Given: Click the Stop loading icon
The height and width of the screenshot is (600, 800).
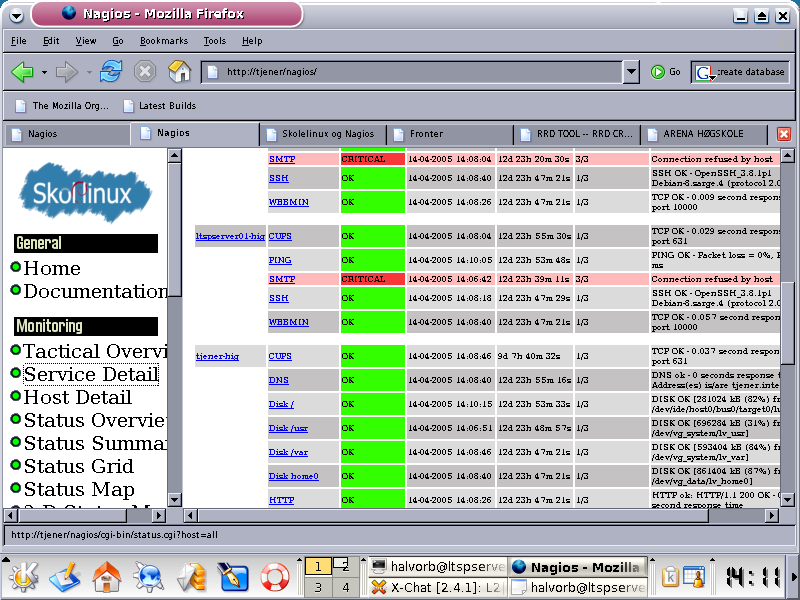Looking at the screenshot, I should coord(145,71).
